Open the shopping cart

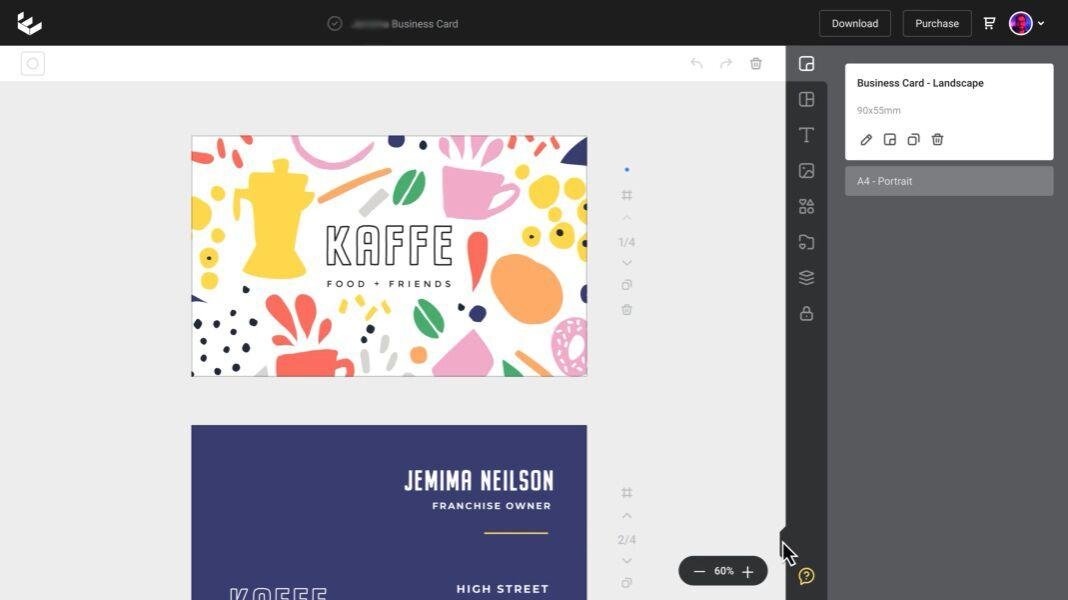[989, 23]
